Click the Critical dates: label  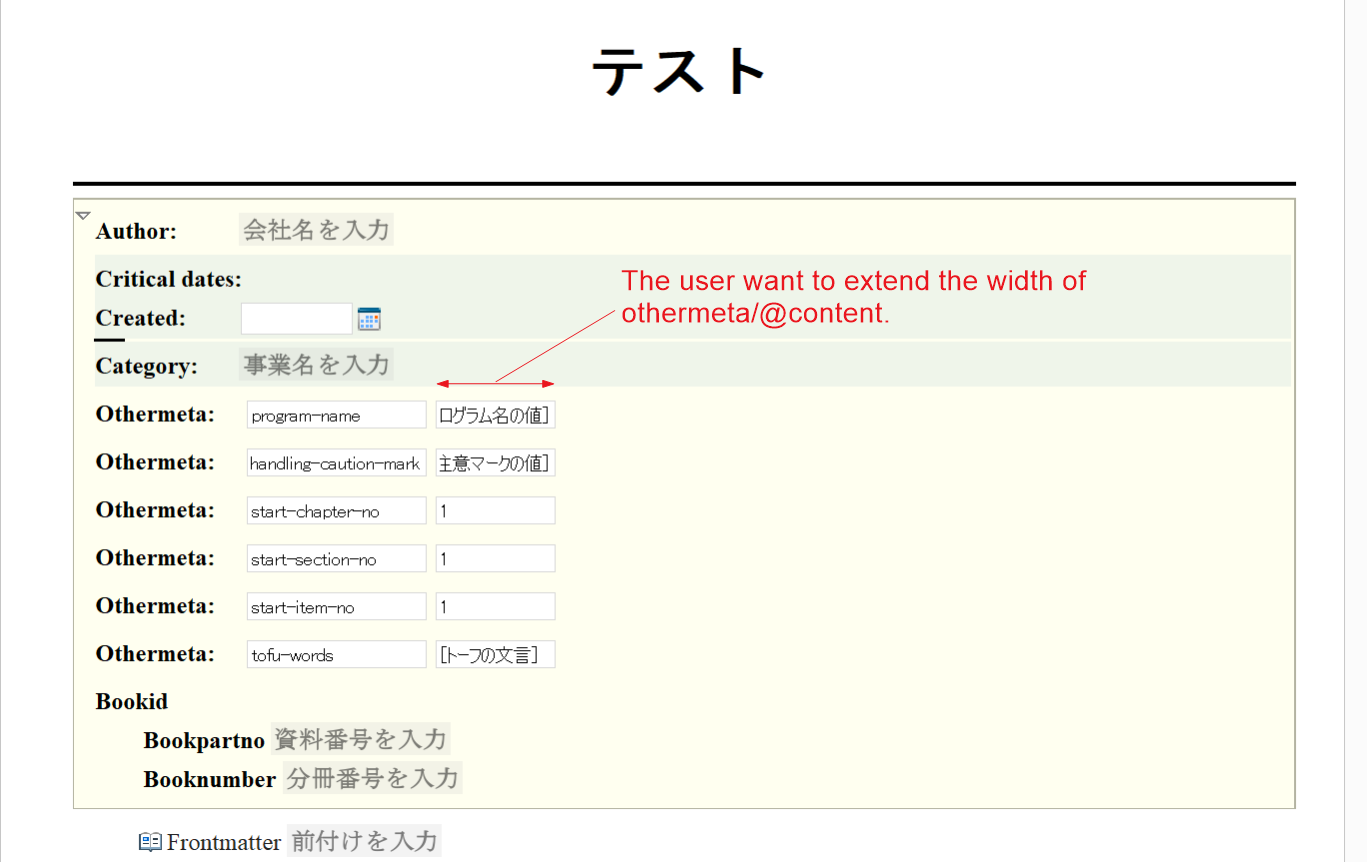click(x=169, y=279)
